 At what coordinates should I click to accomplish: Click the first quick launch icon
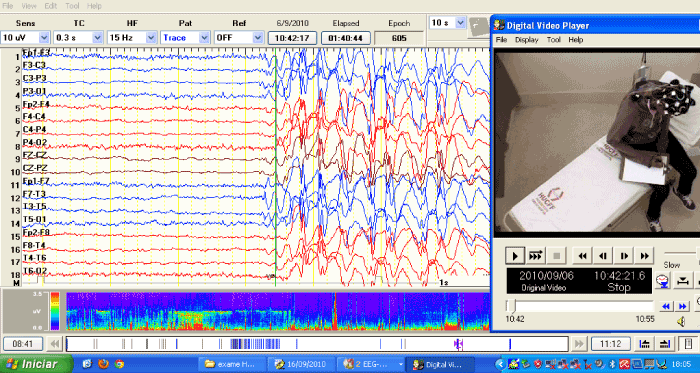pyautogui.click(x=88, y=364)
